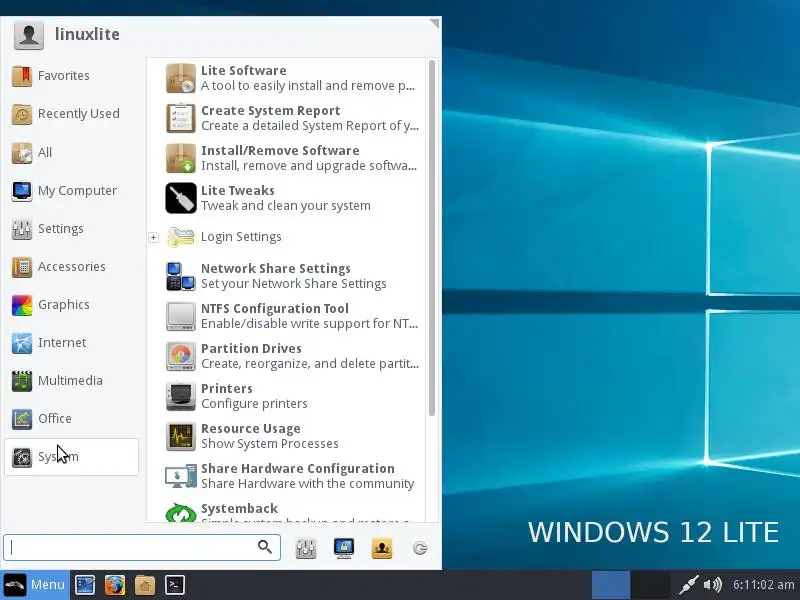Open Lite Software package icon
This screenshot has height=600, width=800.
tap(181, 78)
